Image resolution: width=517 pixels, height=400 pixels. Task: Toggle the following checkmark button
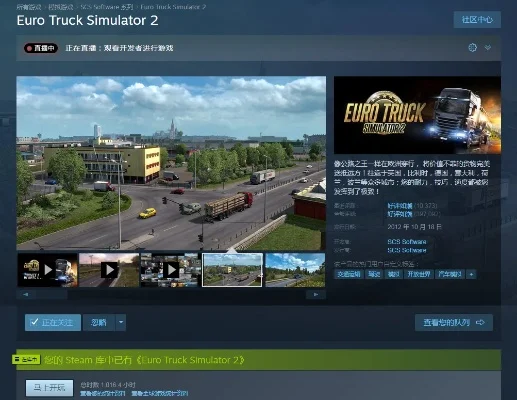click(x=53, y=322)
